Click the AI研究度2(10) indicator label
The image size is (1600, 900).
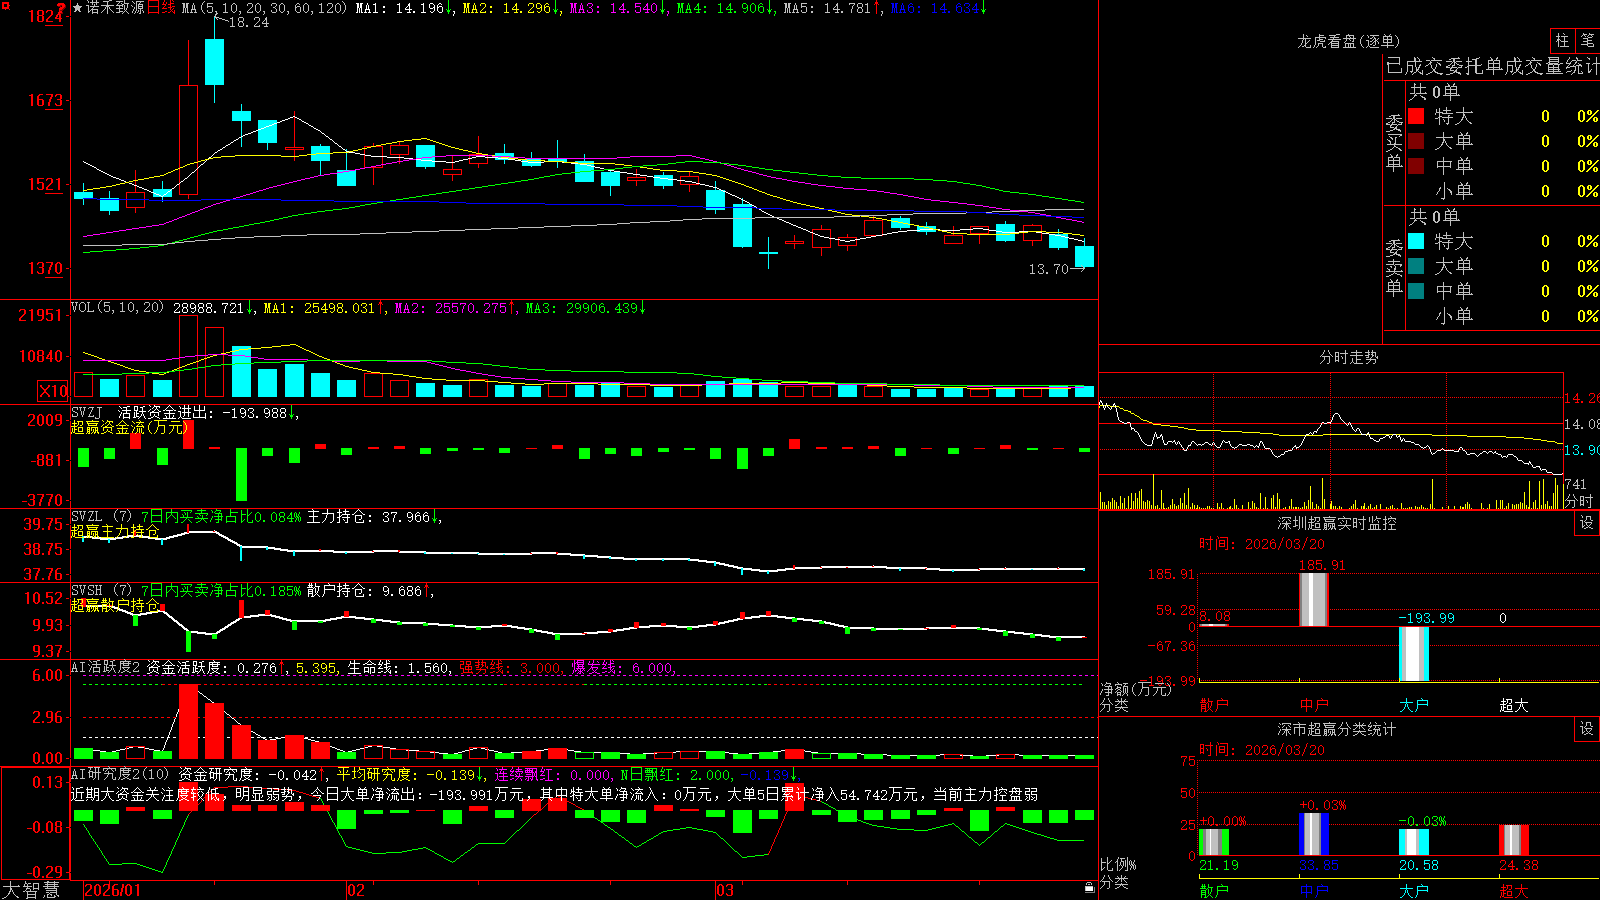coord(120,774)
